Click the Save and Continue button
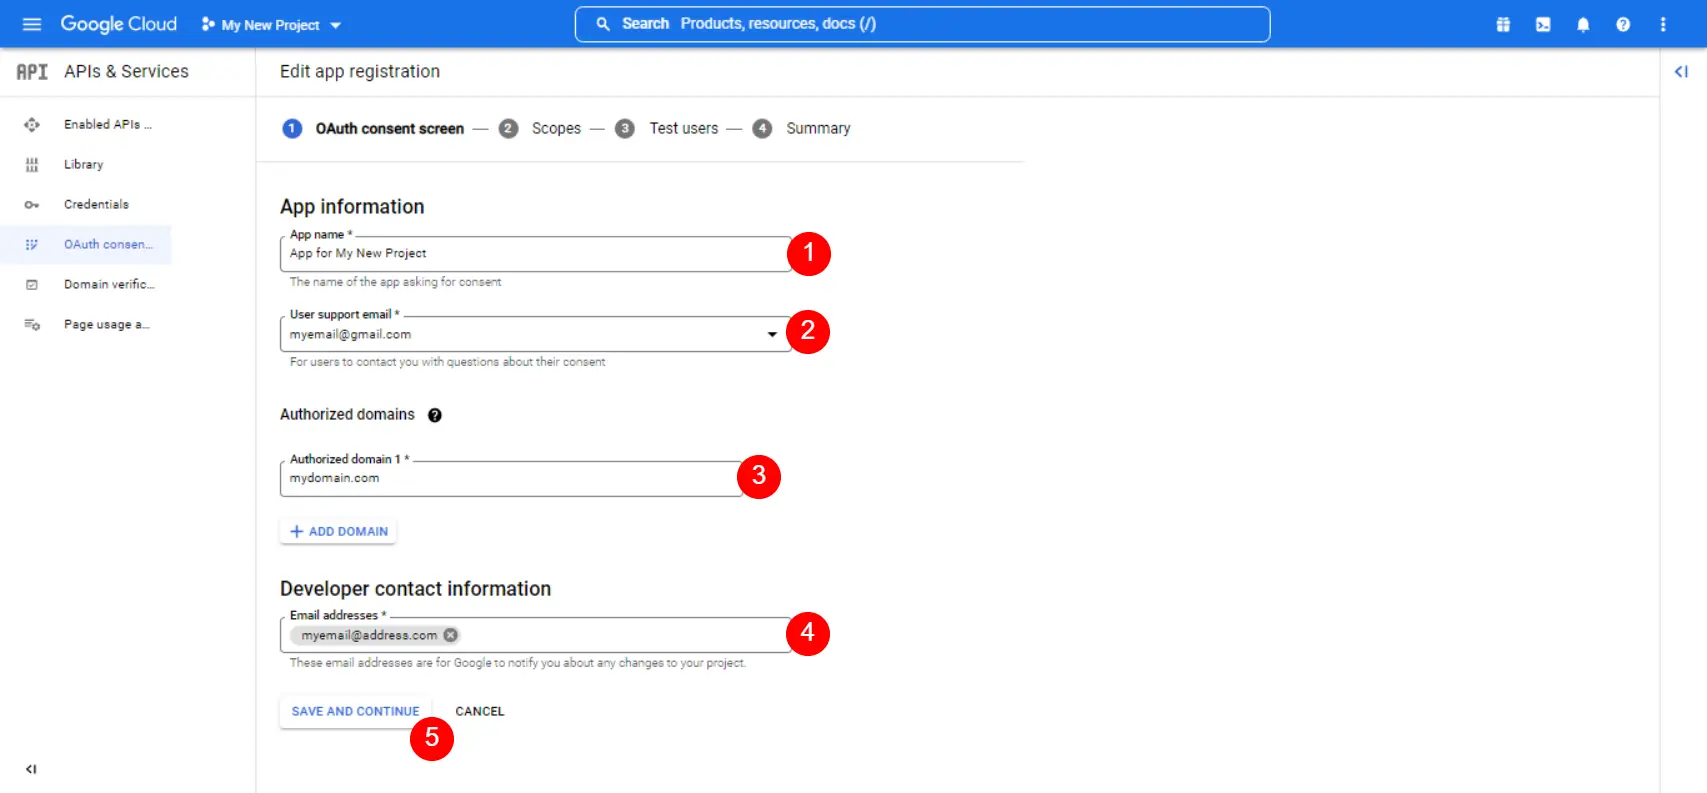The height and width of the screenshot is (793, 1707). [355, 711]
